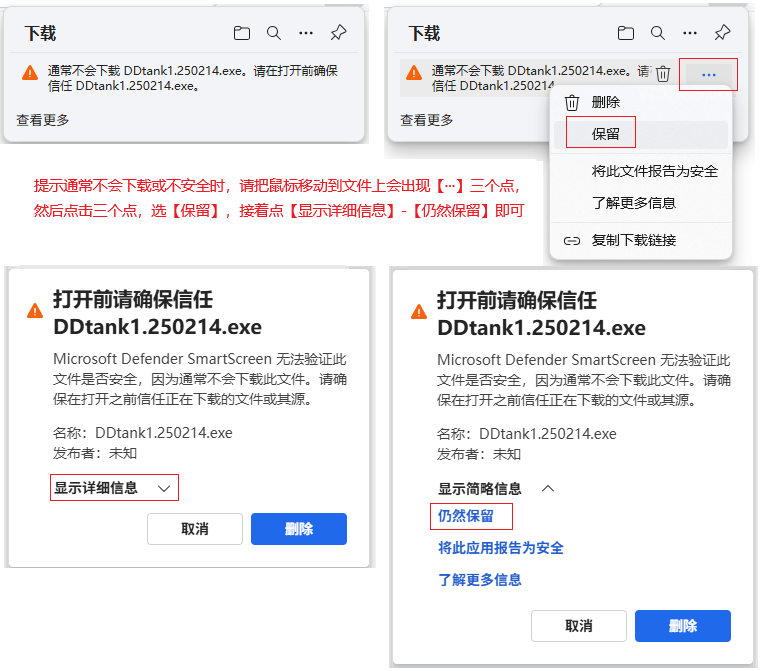Click 名称 DDtank1.250214.exe line in right dialog
Image resolution: width=767 pixels, height=671 pixels.
point(527,434)
